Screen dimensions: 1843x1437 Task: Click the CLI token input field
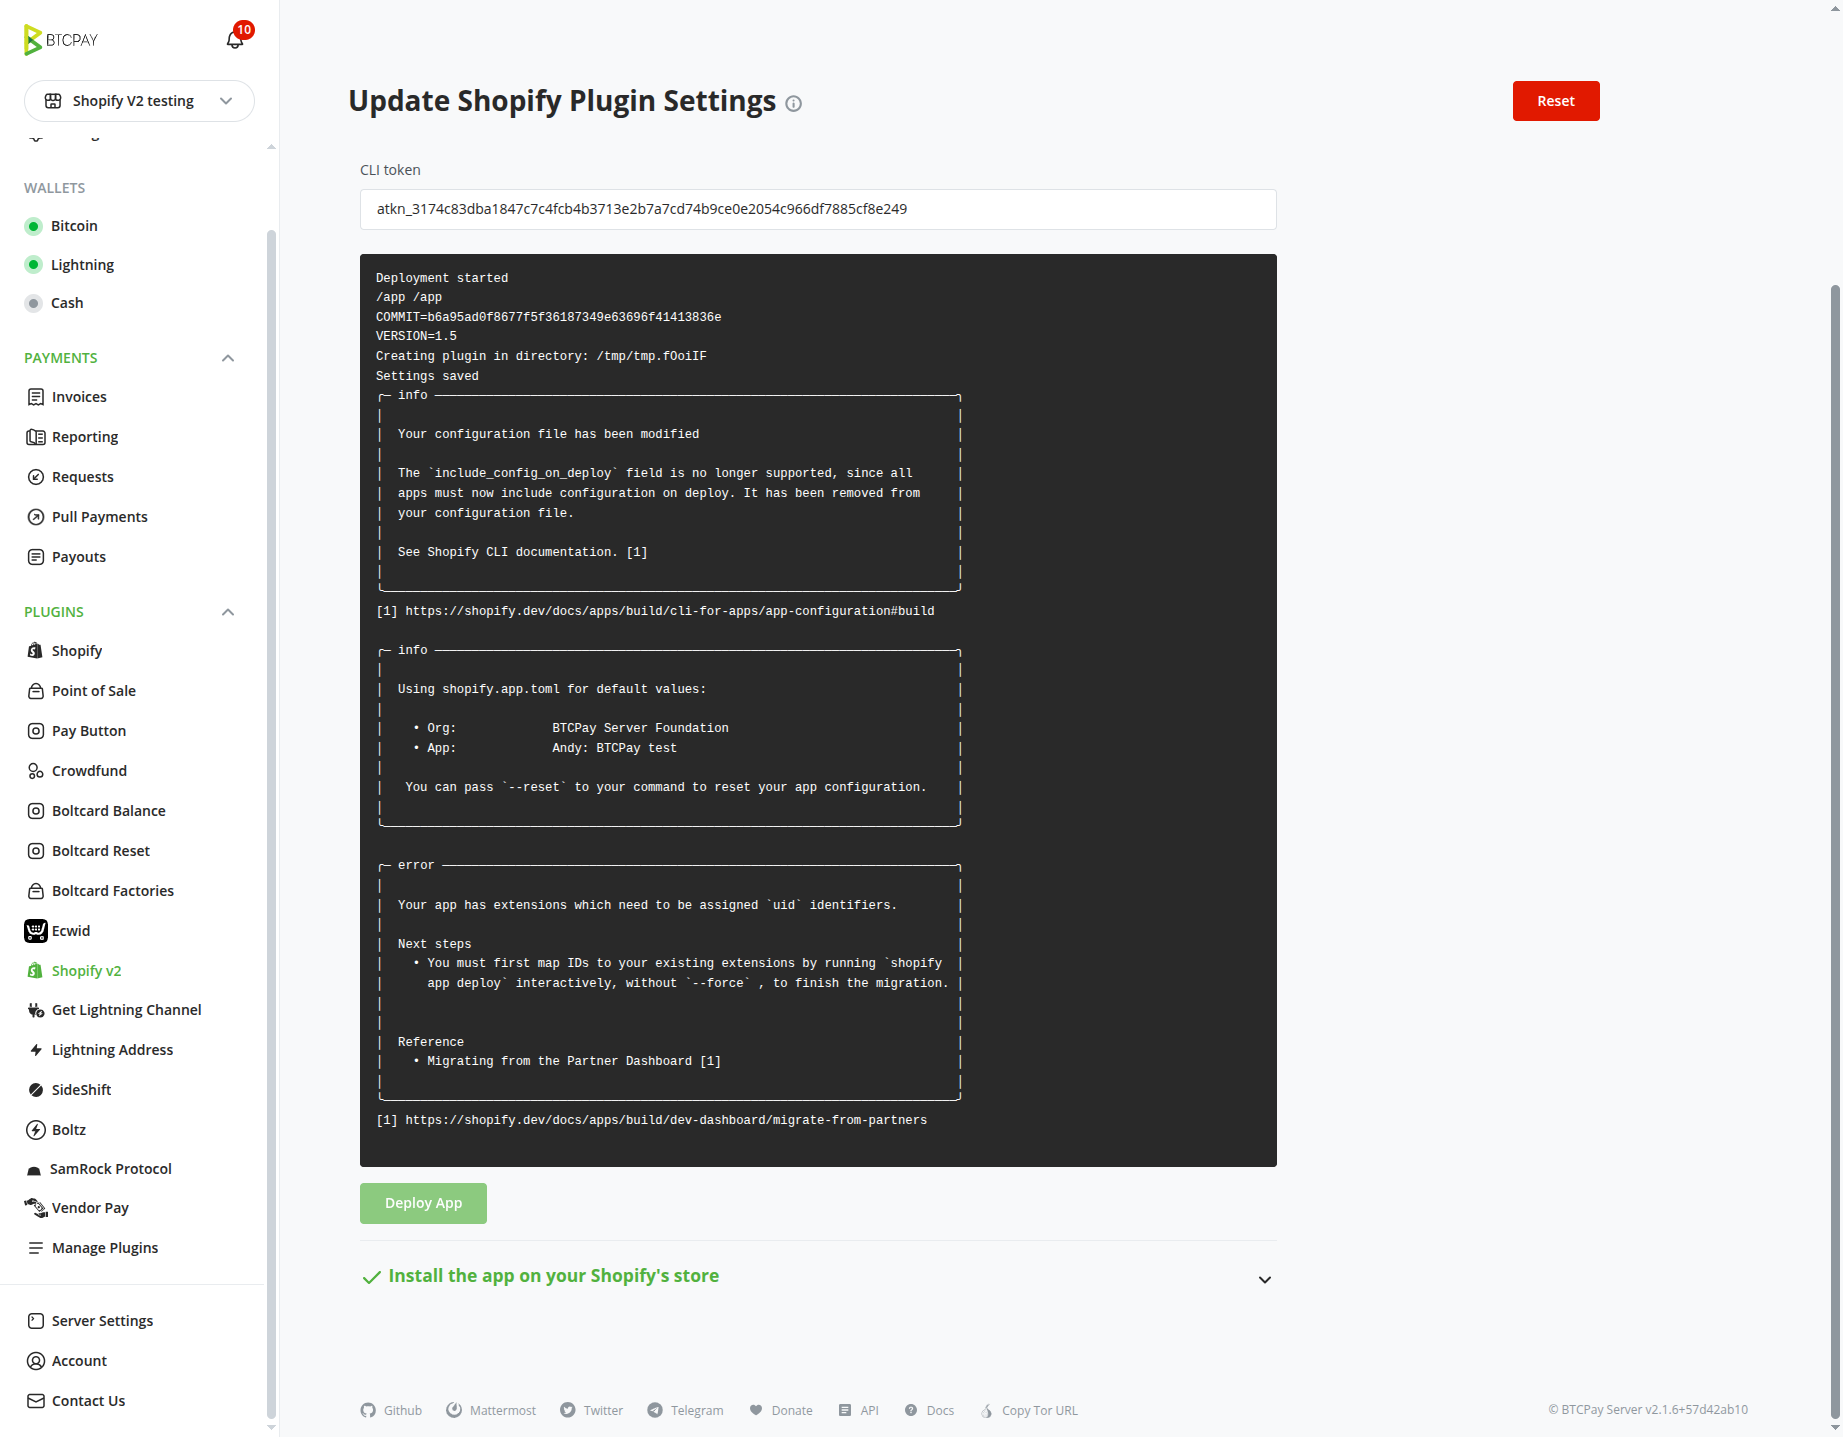click(816, 209)
